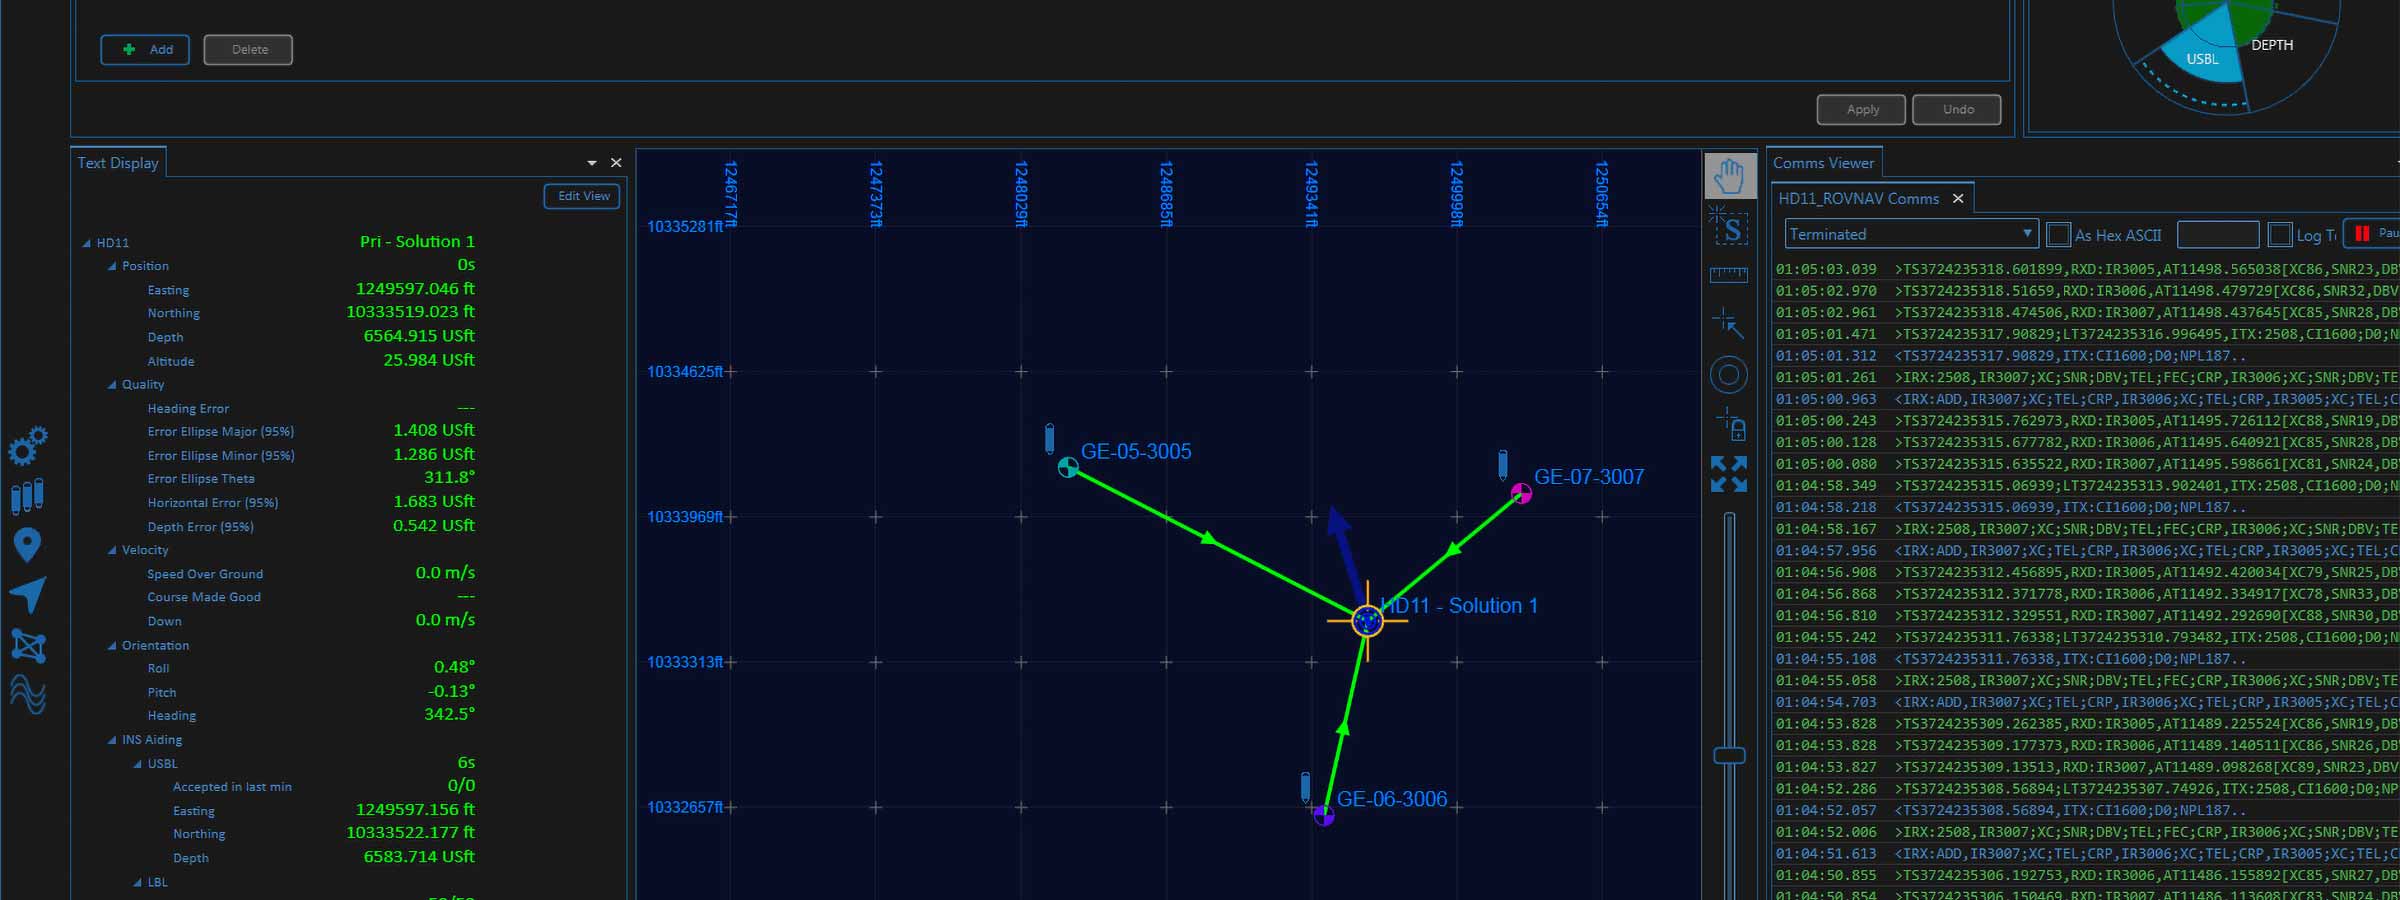Collapse the INS Aiding tree section

(x=112, y=741)
